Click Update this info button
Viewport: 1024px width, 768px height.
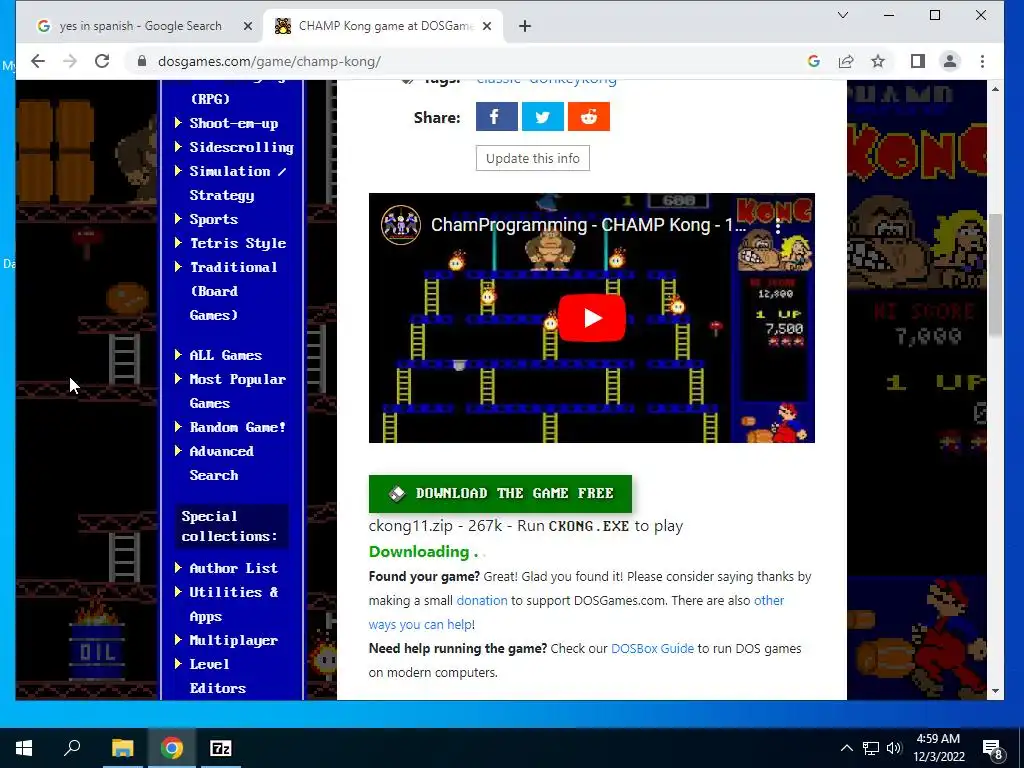532,158
